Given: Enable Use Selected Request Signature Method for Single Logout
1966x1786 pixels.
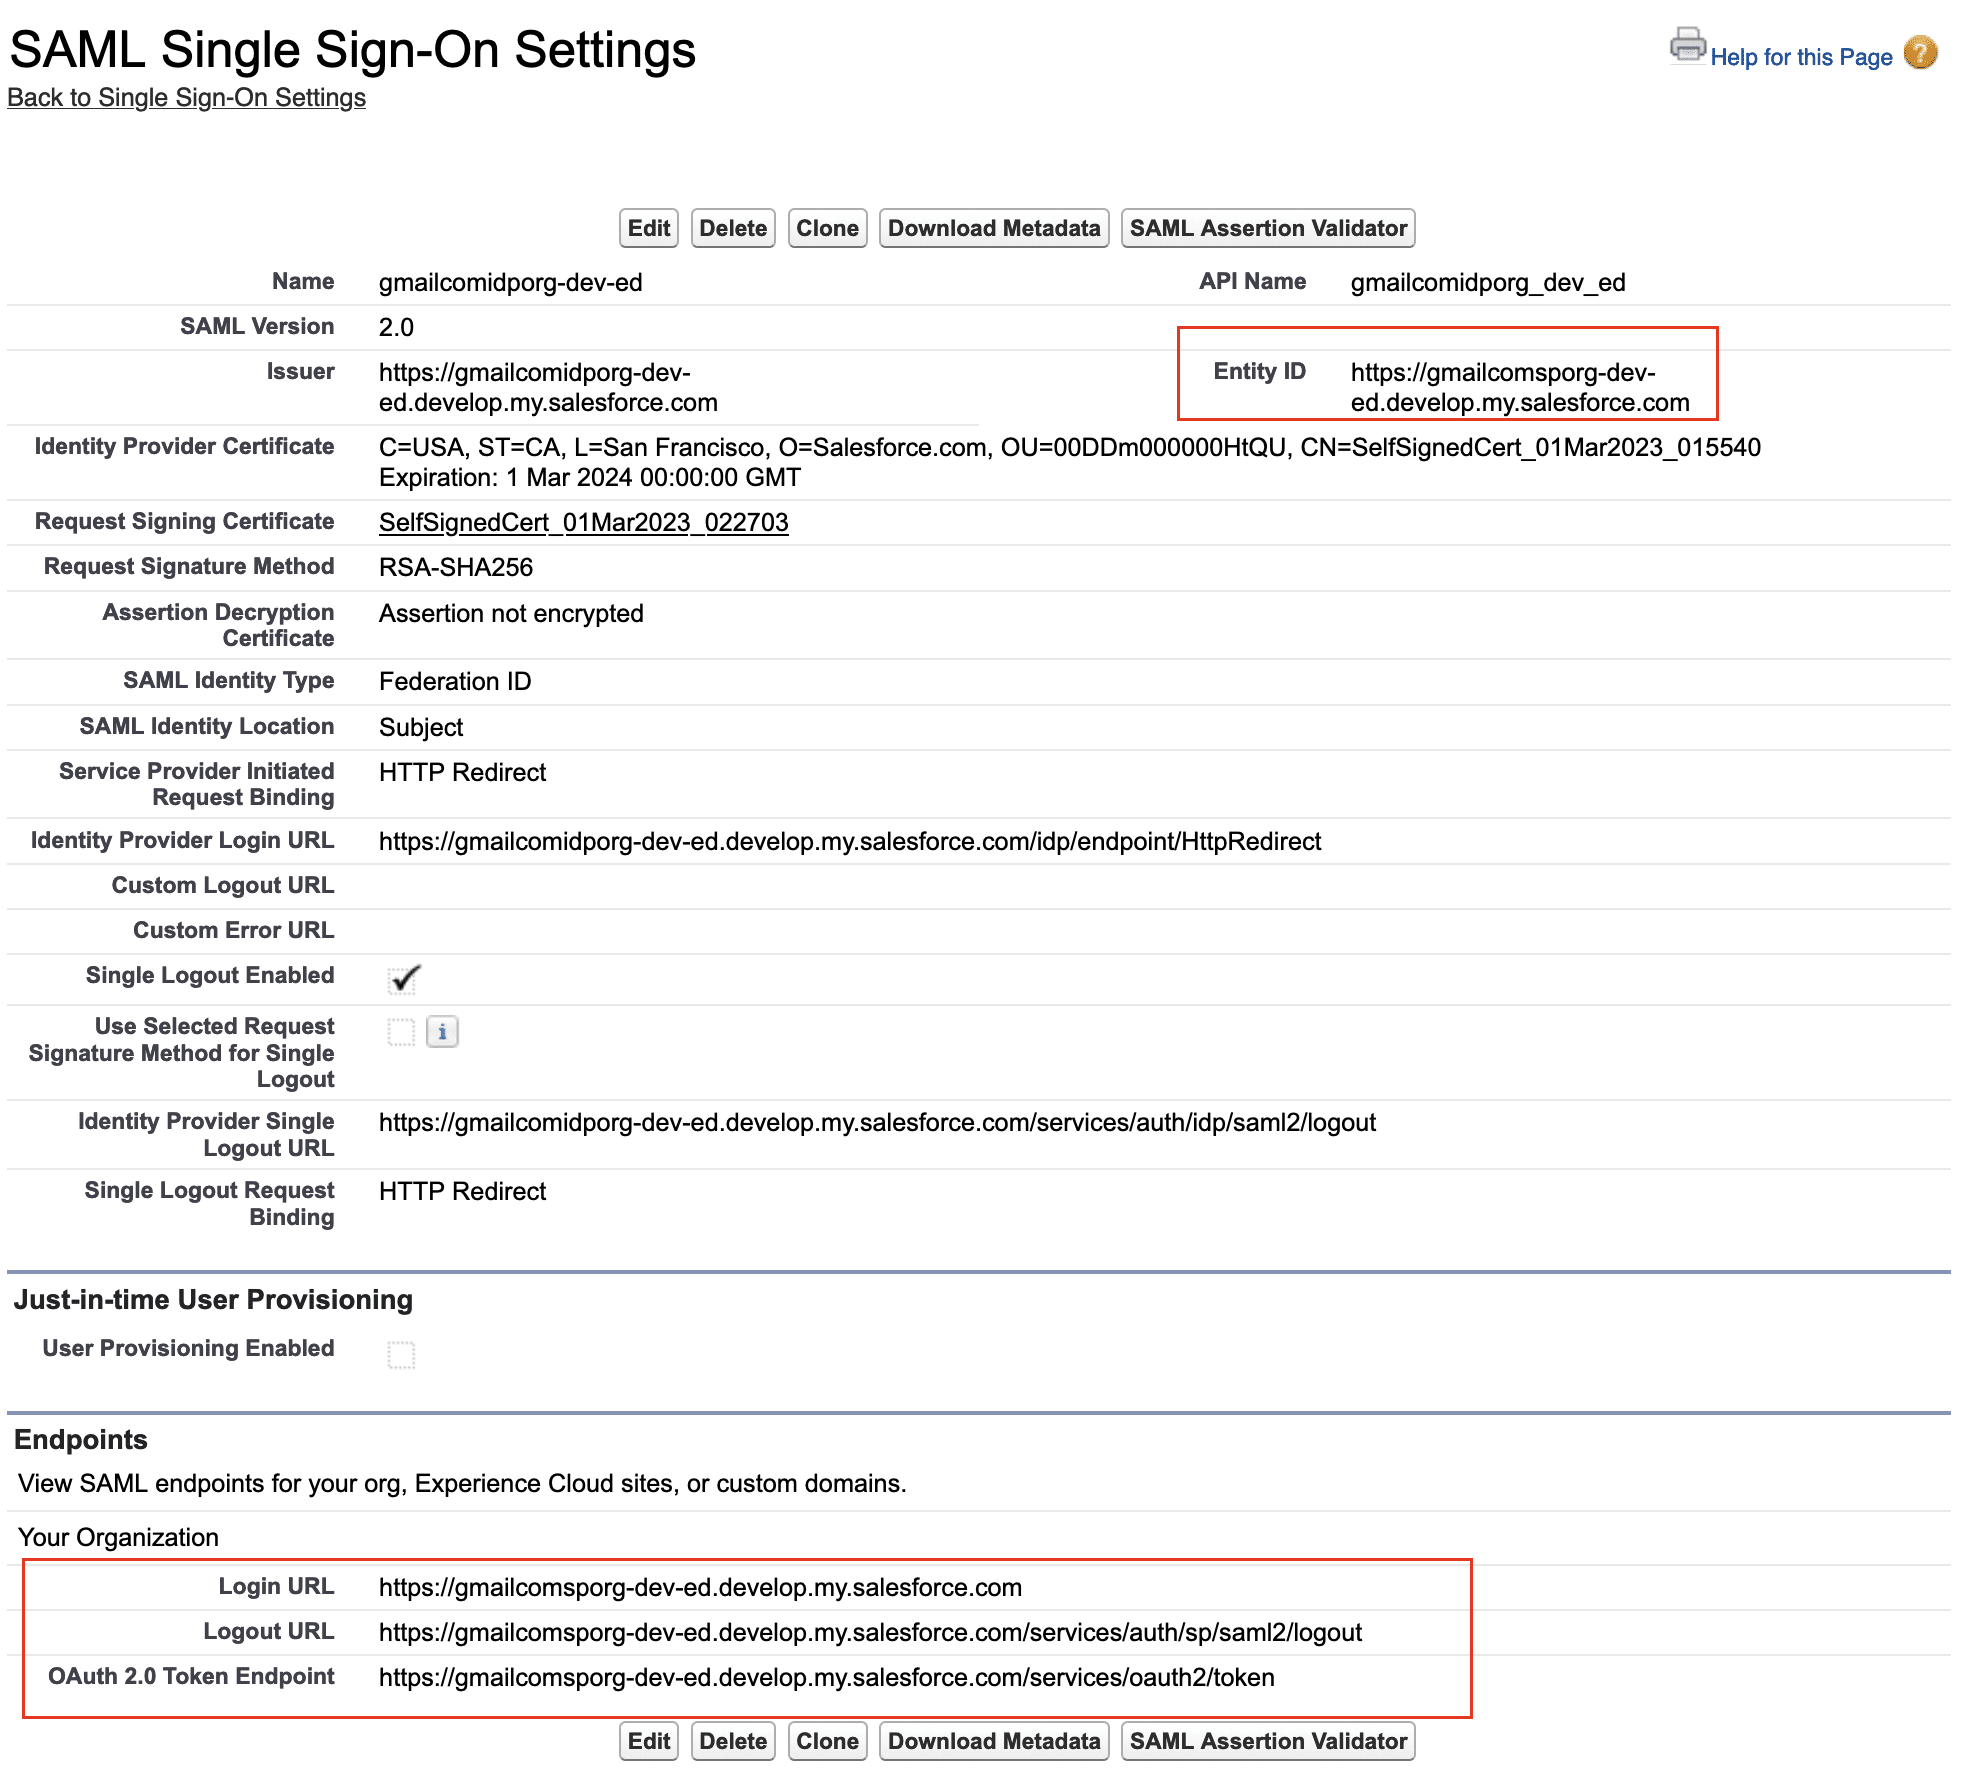Looking at the screenshot, I should [x=401, y=1032].
